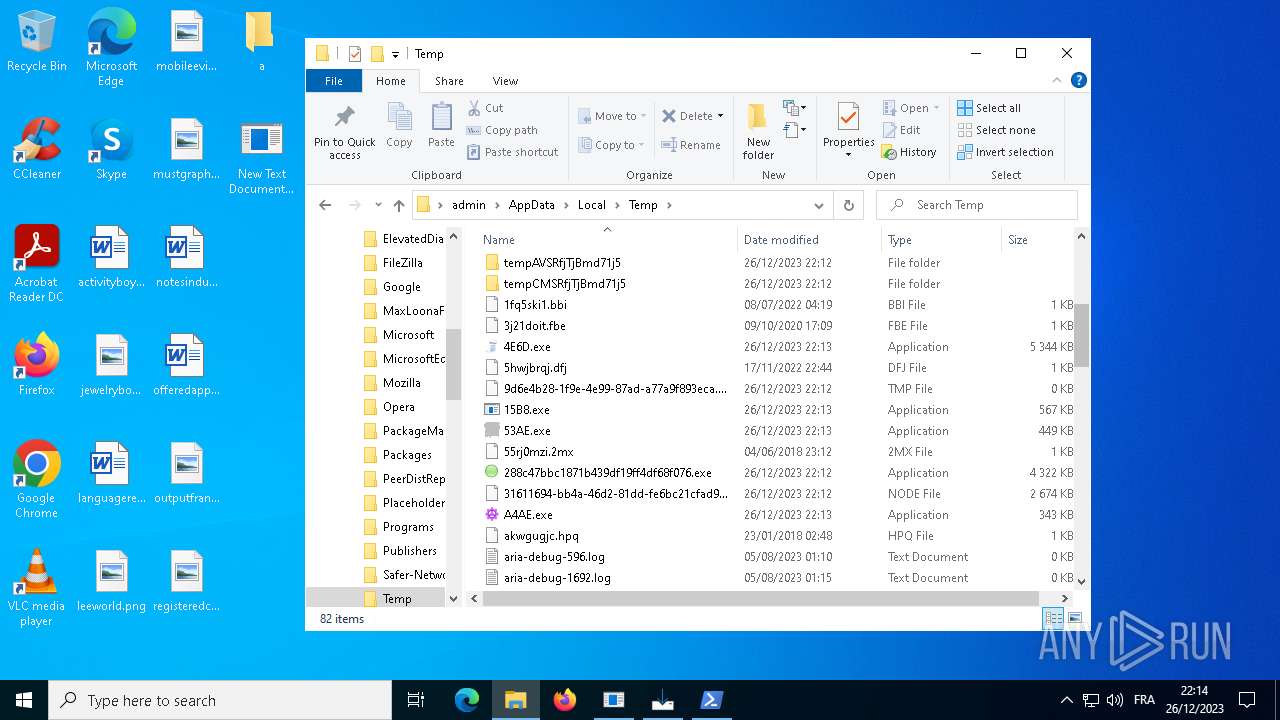
Task: Select tempAVSRfjTjBmd71j5 folder
Action: coord(562,263)
